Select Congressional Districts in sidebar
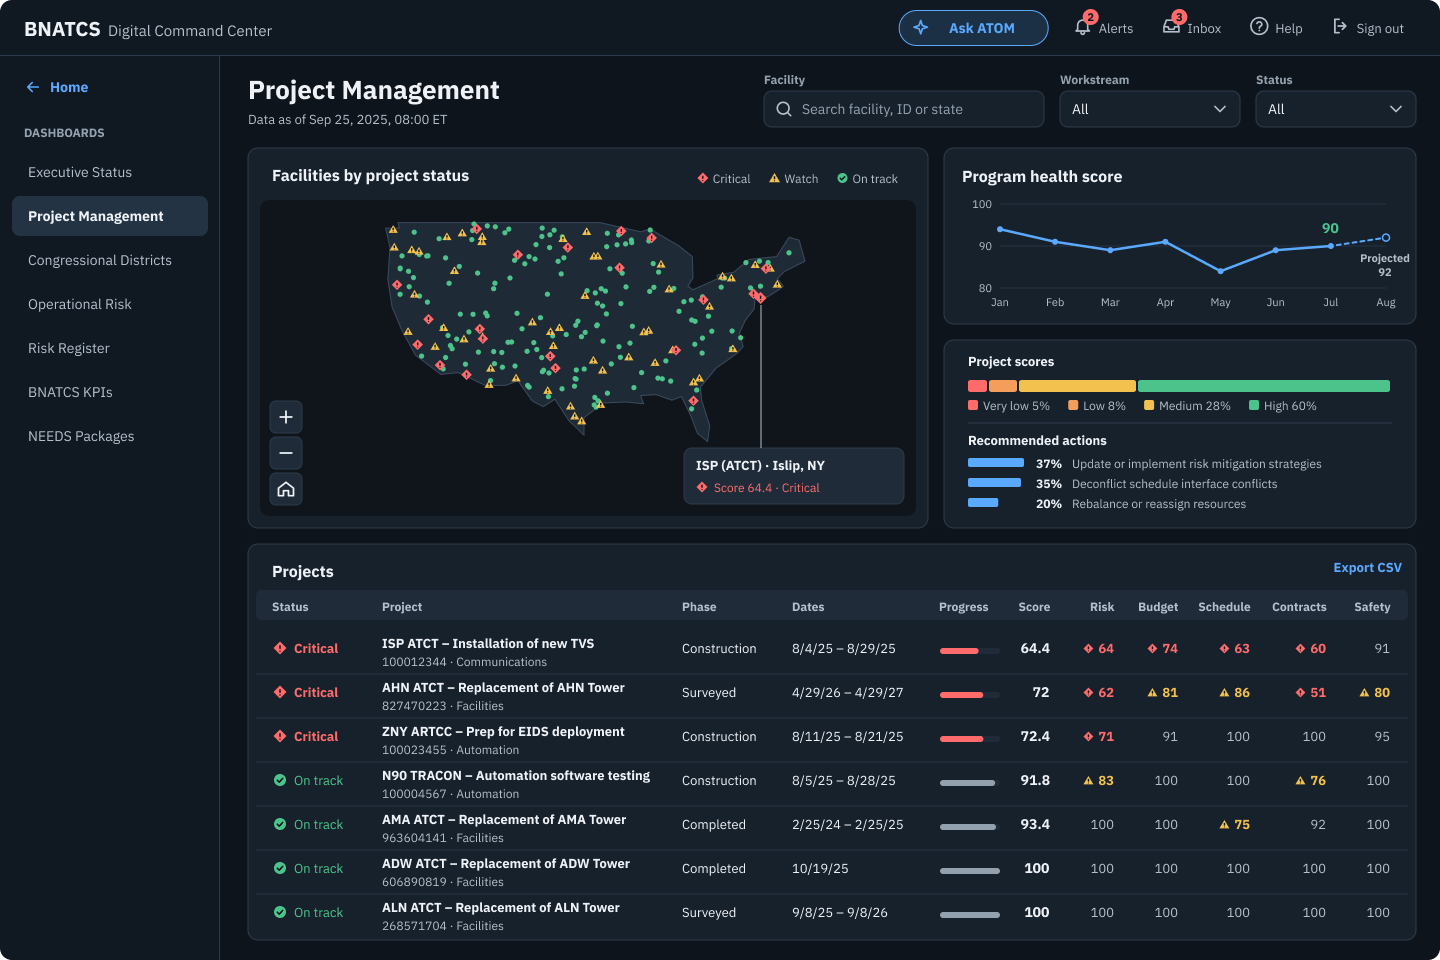Screen dimensions: 1440x960 [x=110, y=260]
